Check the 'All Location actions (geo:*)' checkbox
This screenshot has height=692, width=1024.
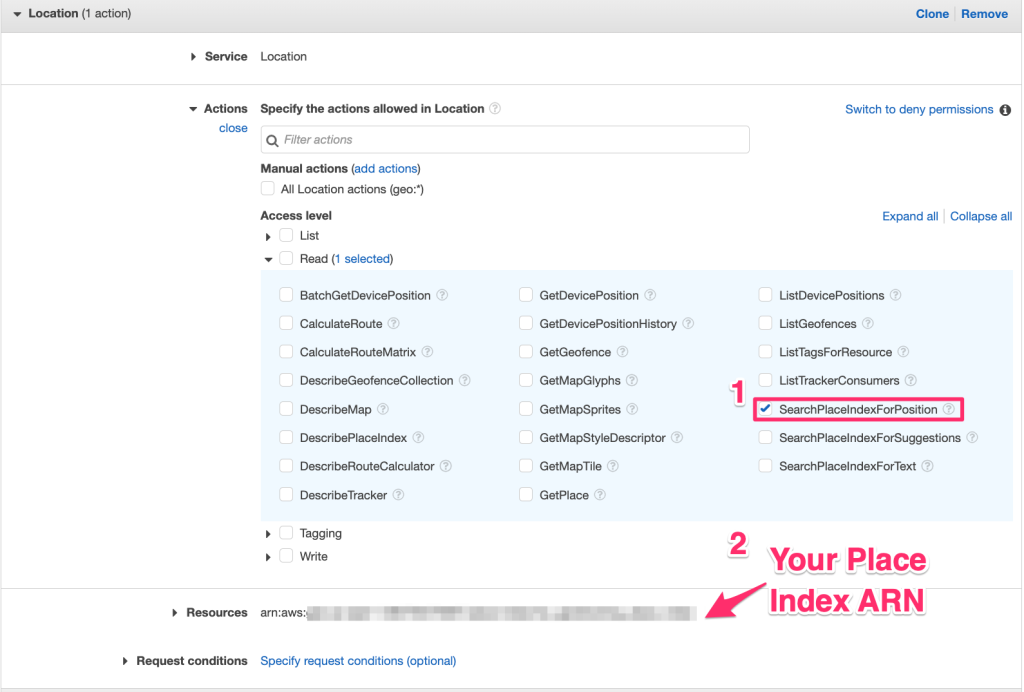(x=267, y=187)
